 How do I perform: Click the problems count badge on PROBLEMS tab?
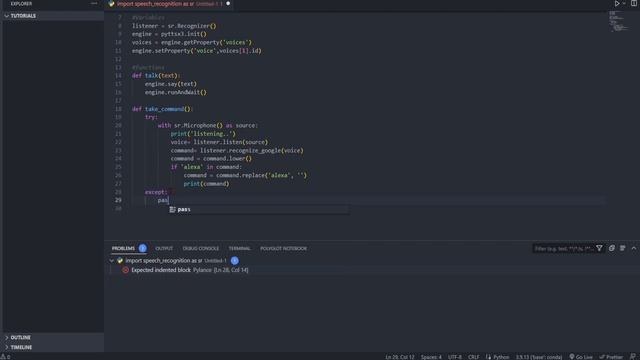(x=142, y=248)
